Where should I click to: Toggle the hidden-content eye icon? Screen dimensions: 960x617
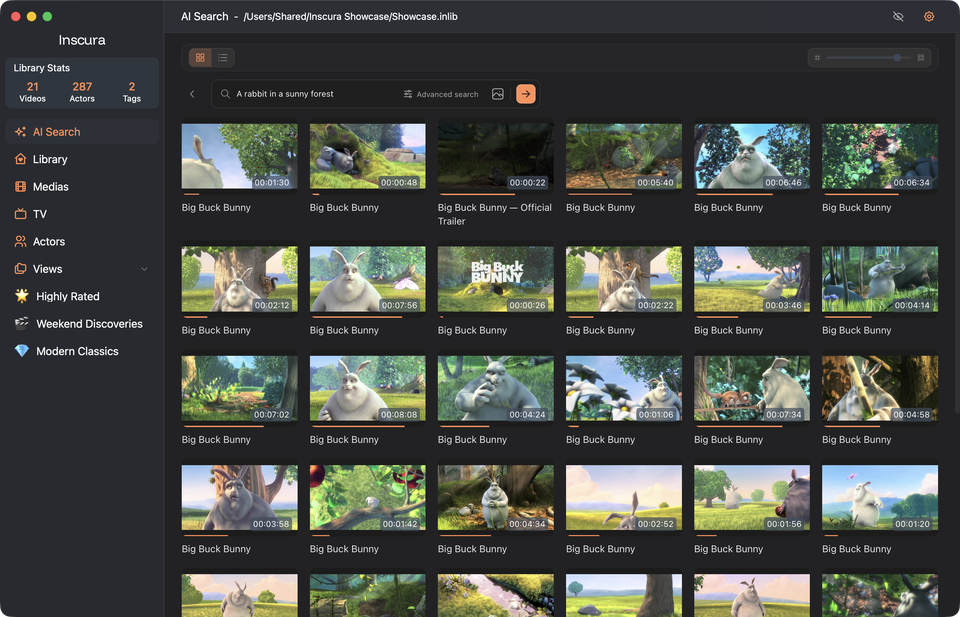[x=898, y=17]
